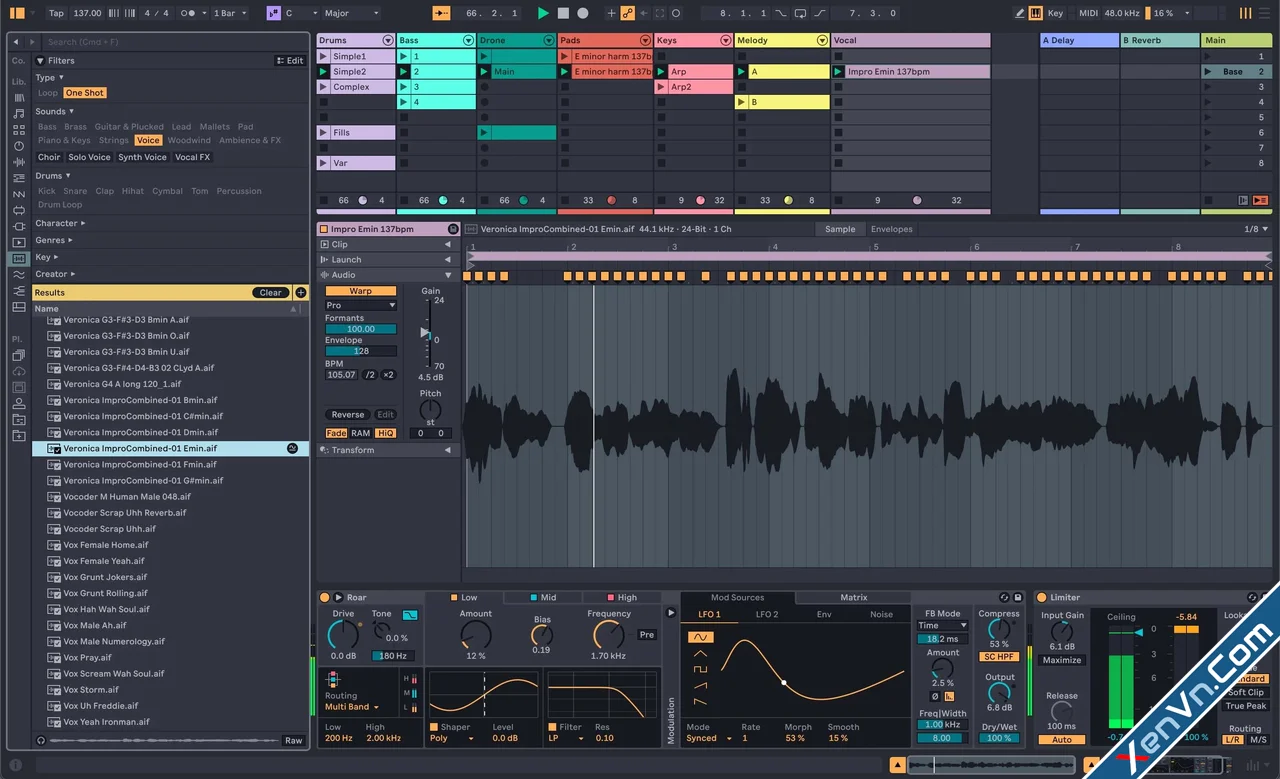Toggle the Voice sound filter tag

[148, 140]
